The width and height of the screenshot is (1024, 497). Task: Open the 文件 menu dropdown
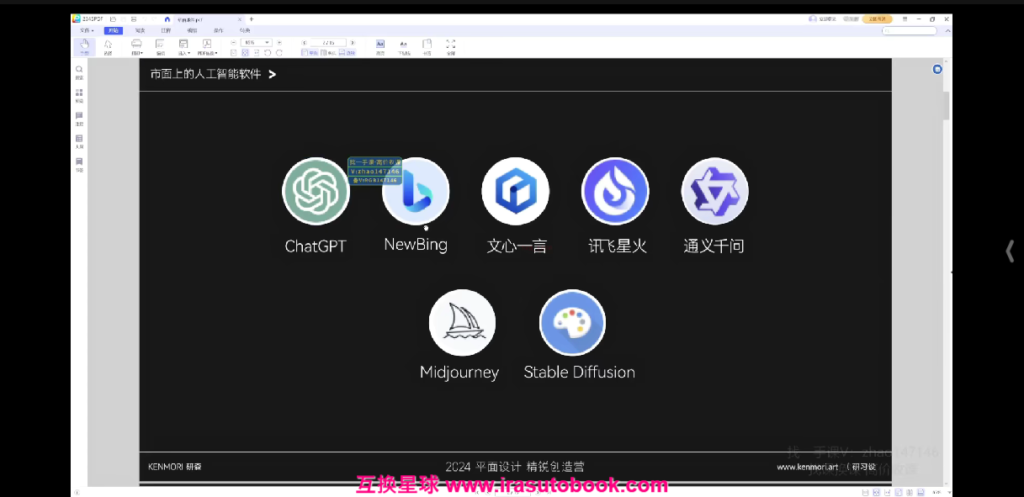pos(87,31)
